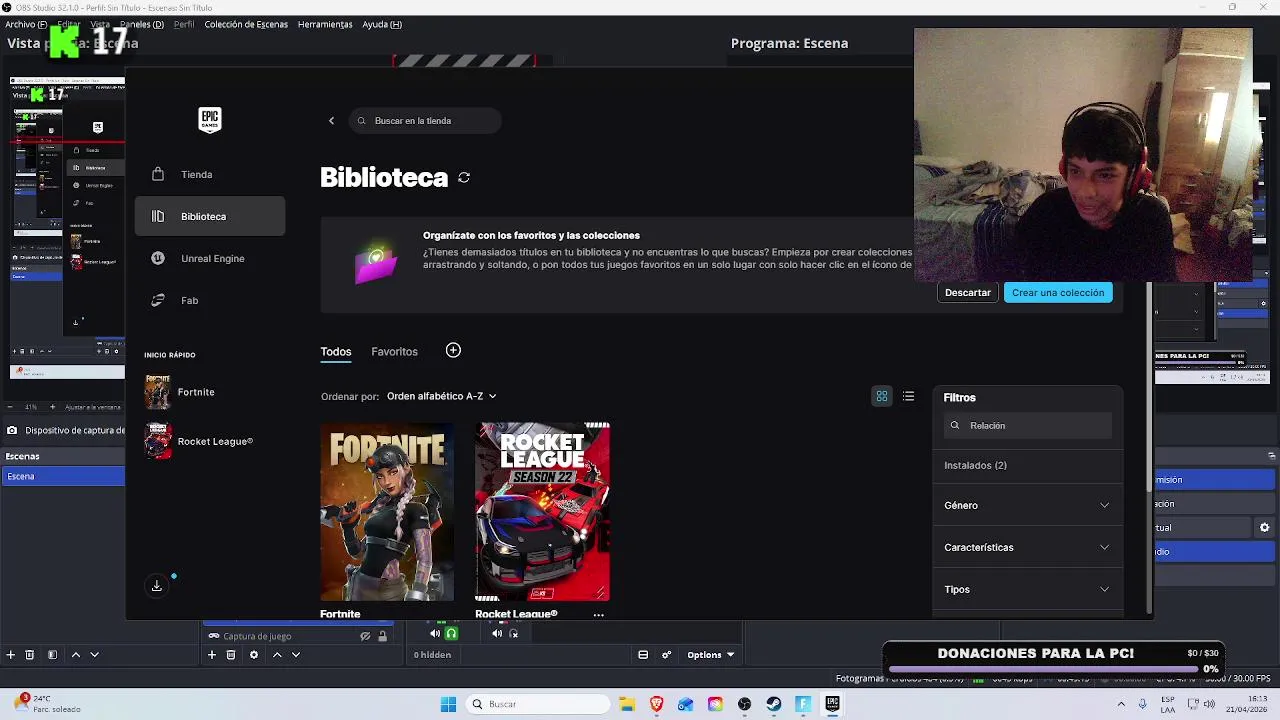Open Fab in the Epic sidebar
The width and height of the screenshot is (1280, 720).
(x=210, y=300)
